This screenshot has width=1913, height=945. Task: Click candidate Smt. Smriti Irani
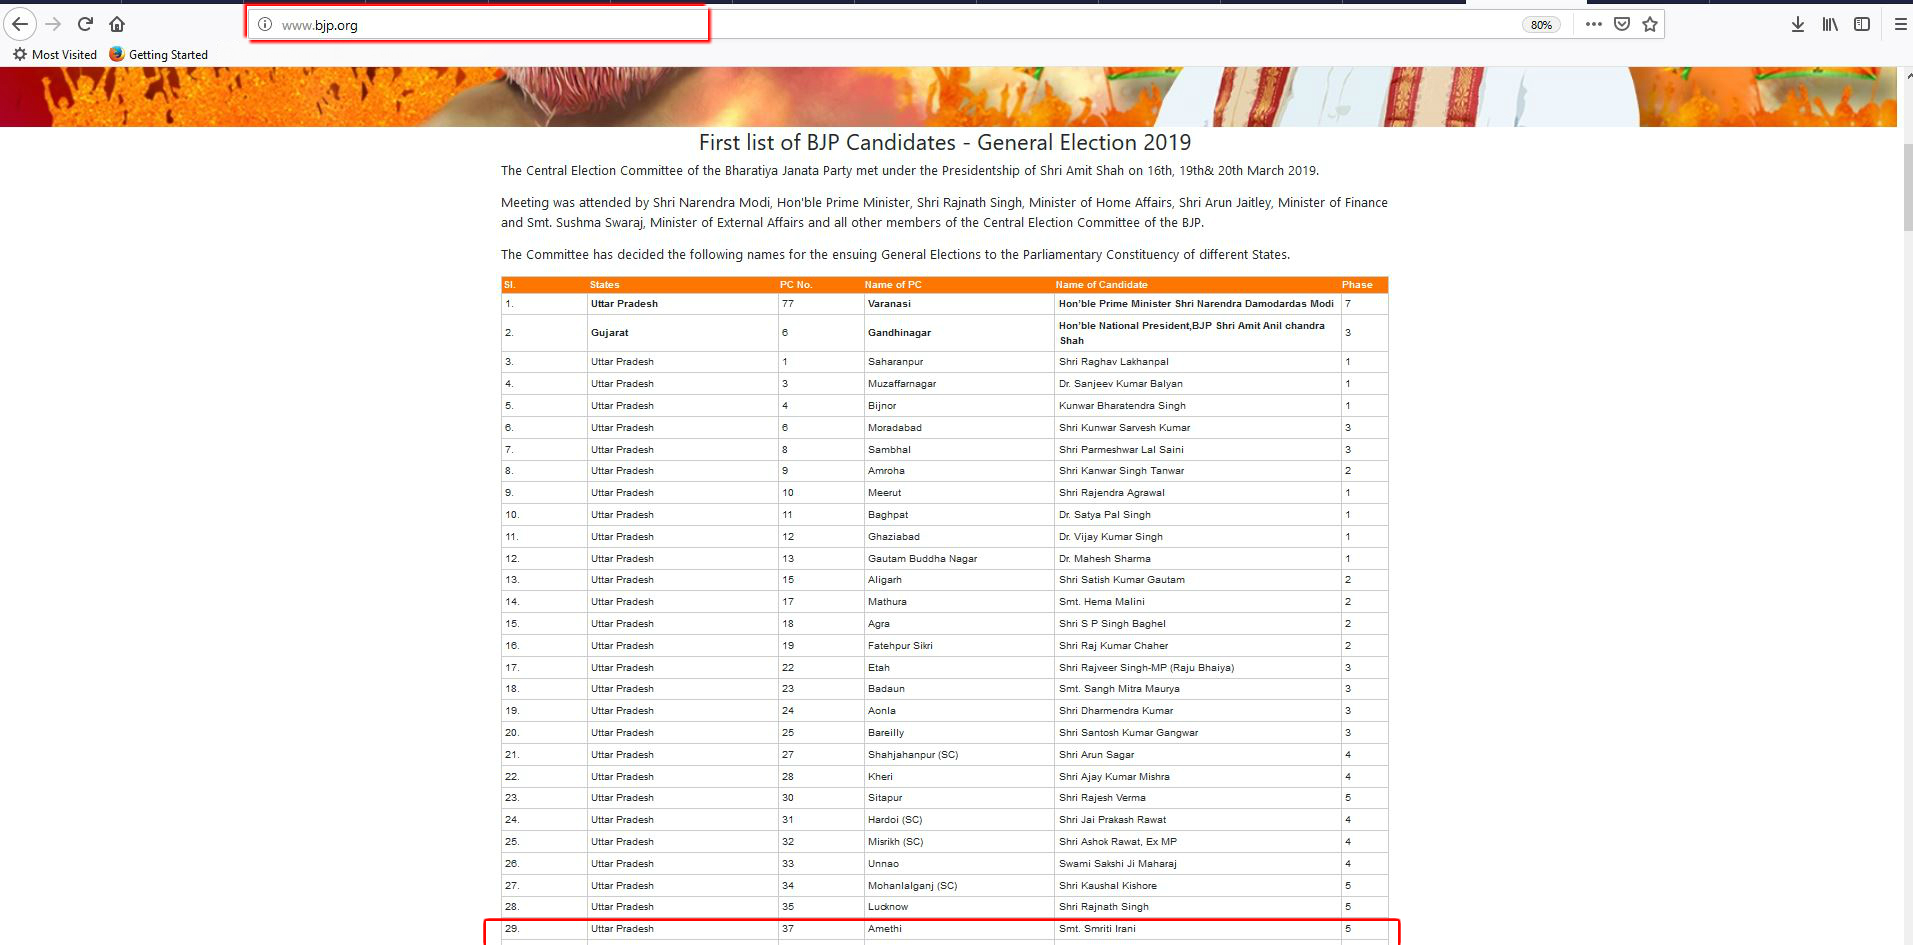pos(1097,929)
